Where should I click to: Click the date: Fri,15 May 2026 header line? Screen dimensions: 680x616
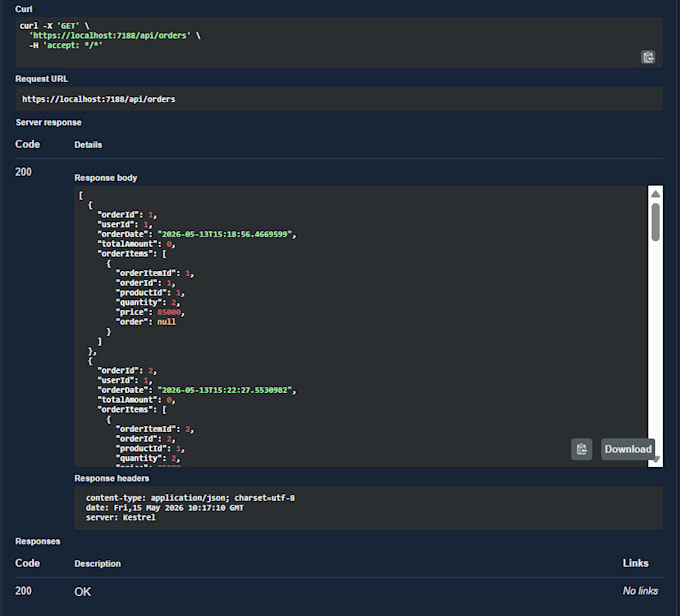[165, 508]
